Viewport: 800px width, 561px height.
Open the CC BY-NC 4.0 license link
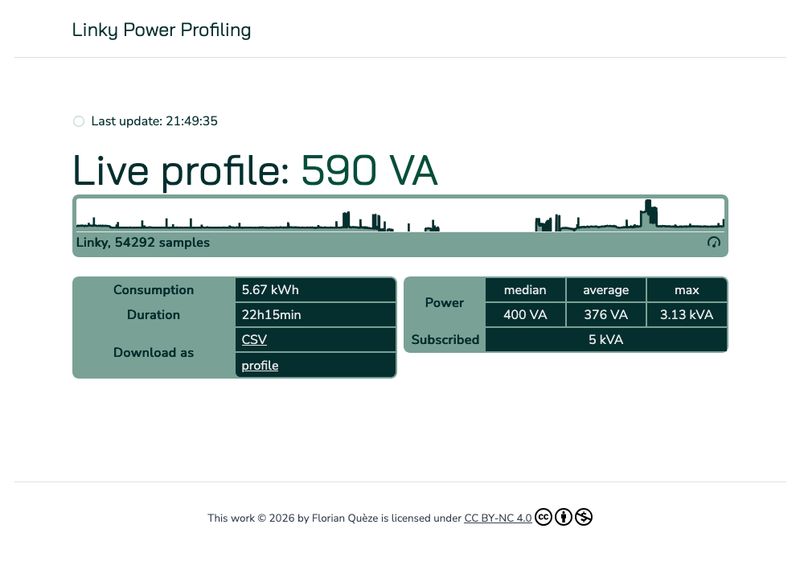[x=497, y=518]
